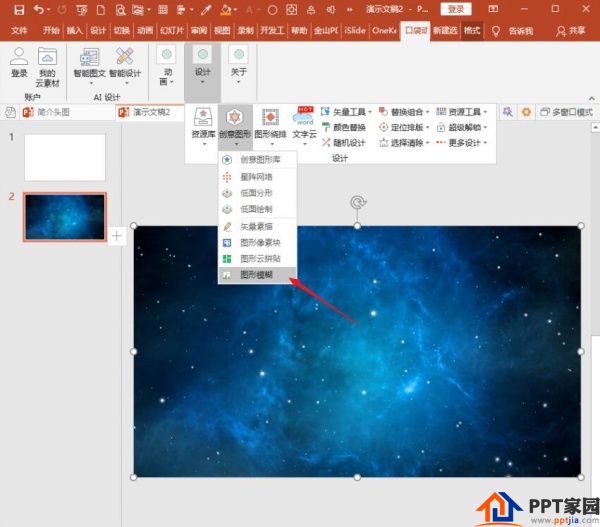This screenshot has width=600, height=527.
Task: Switch to the 简介头图 document tab
Action: 47,112
